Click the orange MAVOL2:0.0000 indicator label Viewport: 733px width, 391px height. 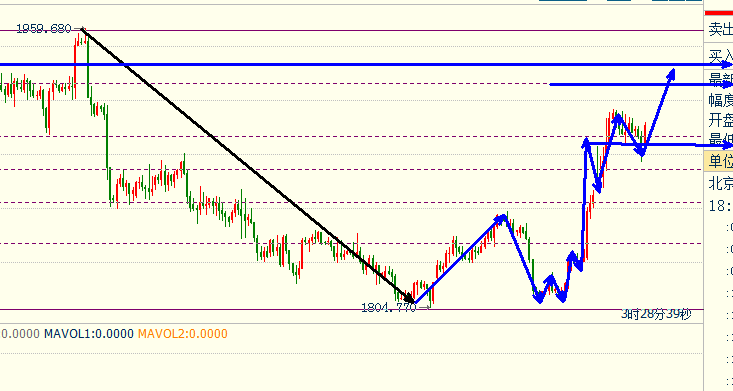coord(183,334)
